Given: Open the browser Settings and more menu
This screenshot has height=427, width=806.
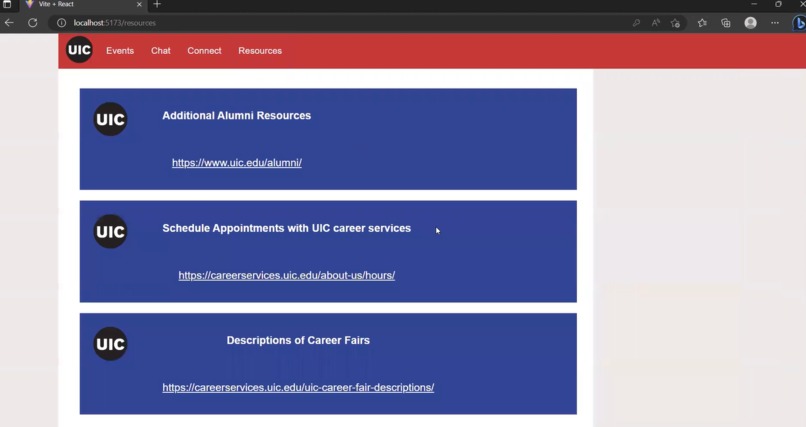Looking at the screenshot, I should point(775,23).
